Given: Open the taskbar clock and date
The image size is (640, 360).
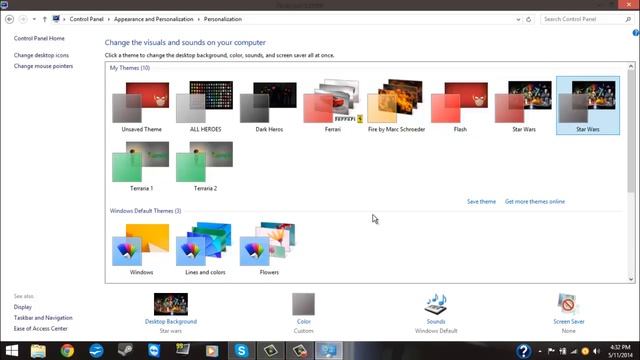Looking at the screenshot, I should point(620,351).
